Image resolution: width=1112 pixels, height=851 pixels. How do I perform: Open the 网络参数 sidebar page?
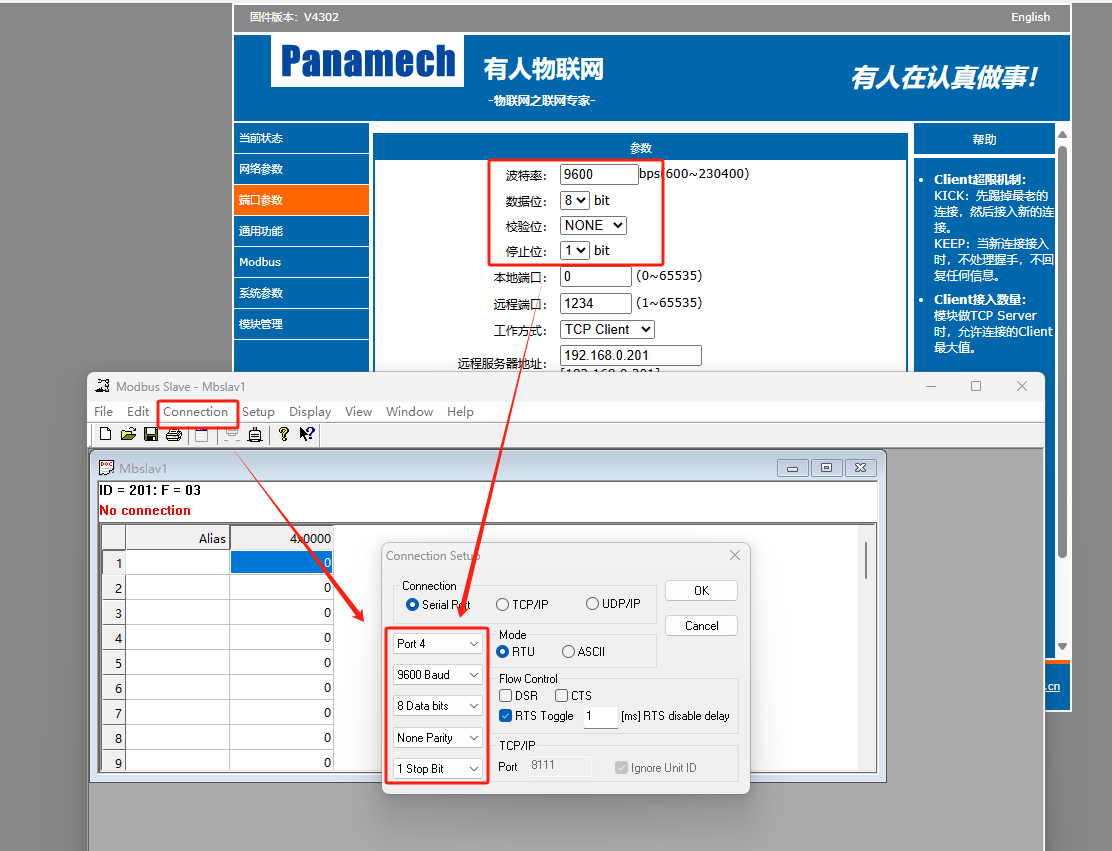pos(301,169)
